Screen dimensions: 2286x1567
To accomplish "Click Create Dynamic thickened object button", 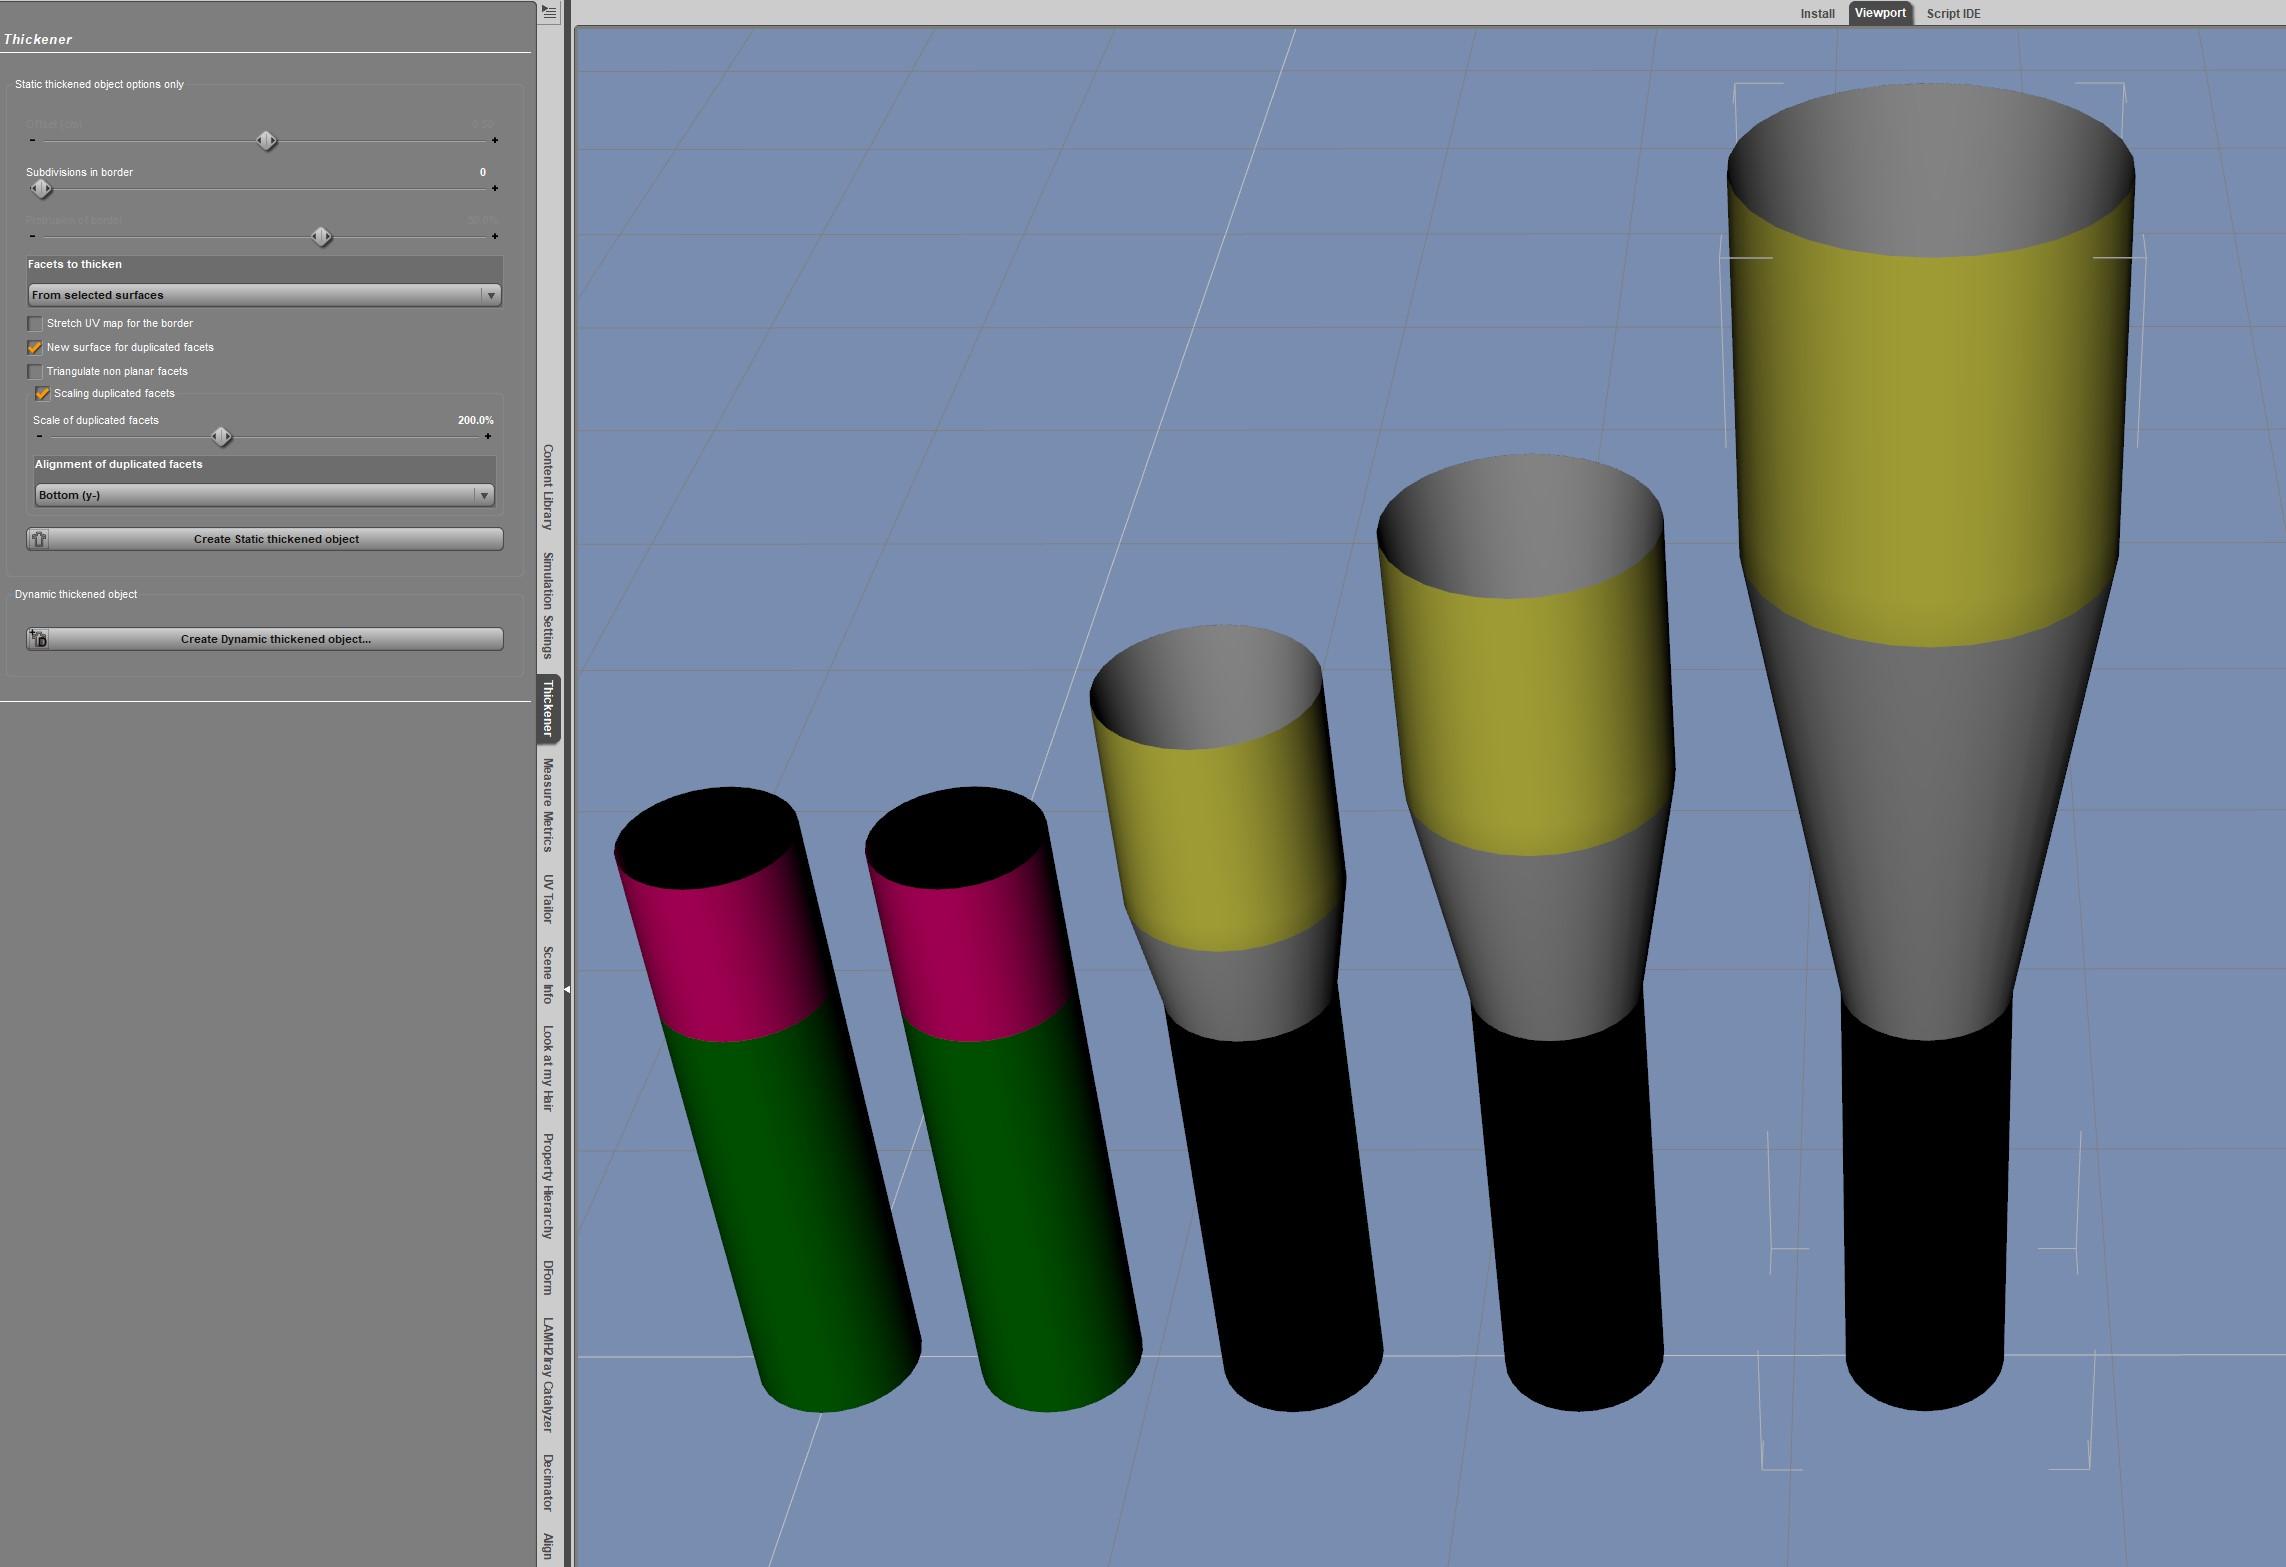I will click(276, 639).
